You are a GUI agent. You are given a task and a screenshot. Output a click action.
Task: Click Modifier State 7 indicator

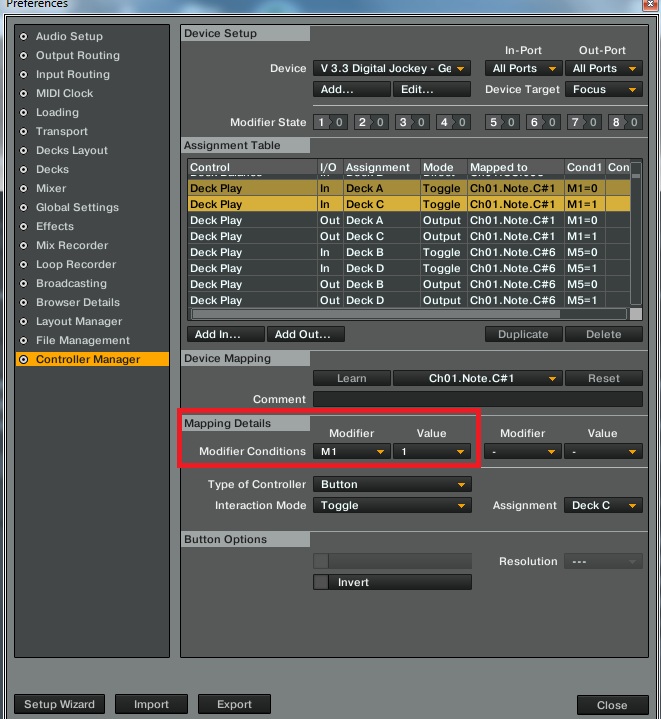(x=584, y=122)
